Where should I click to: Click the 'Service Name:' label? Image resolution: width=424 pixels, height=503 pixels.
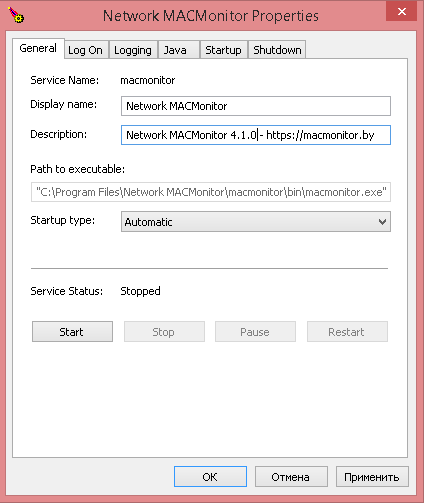pyautogui.click(x=65, y=80)
